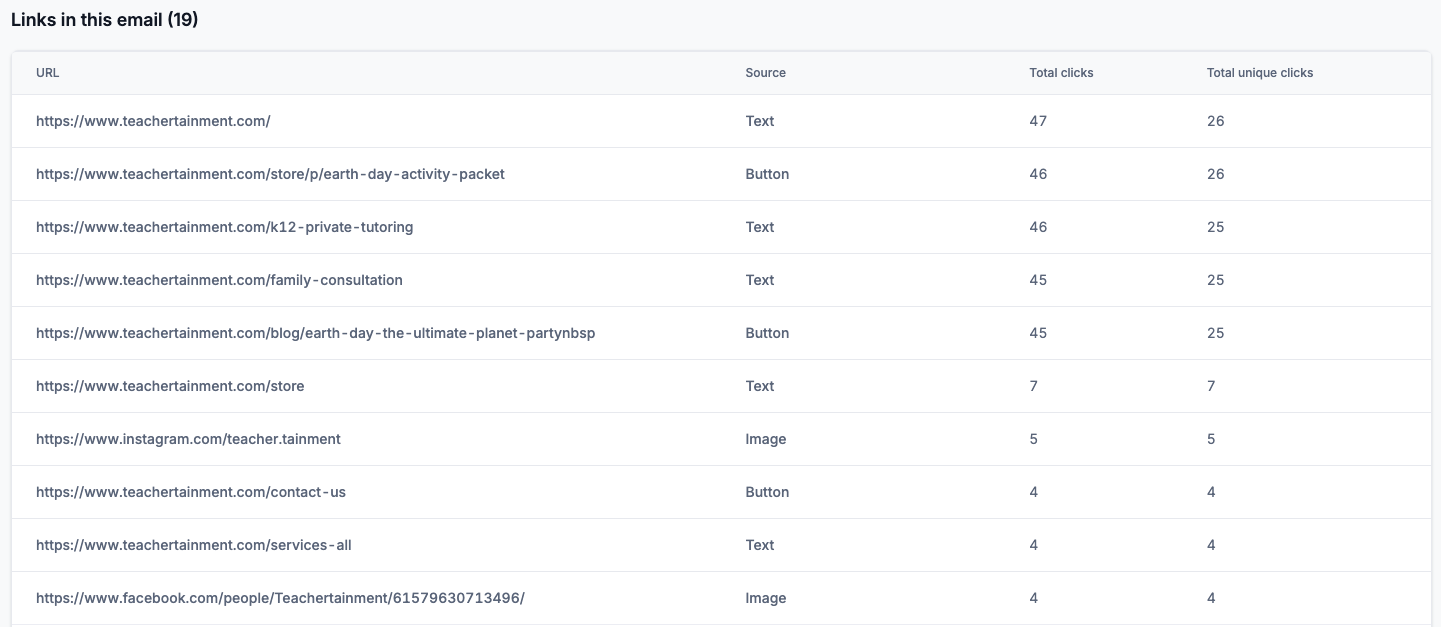Open the Facebook Teachertainment page link
Screen dimensions: 1441x627
point(280,598)
